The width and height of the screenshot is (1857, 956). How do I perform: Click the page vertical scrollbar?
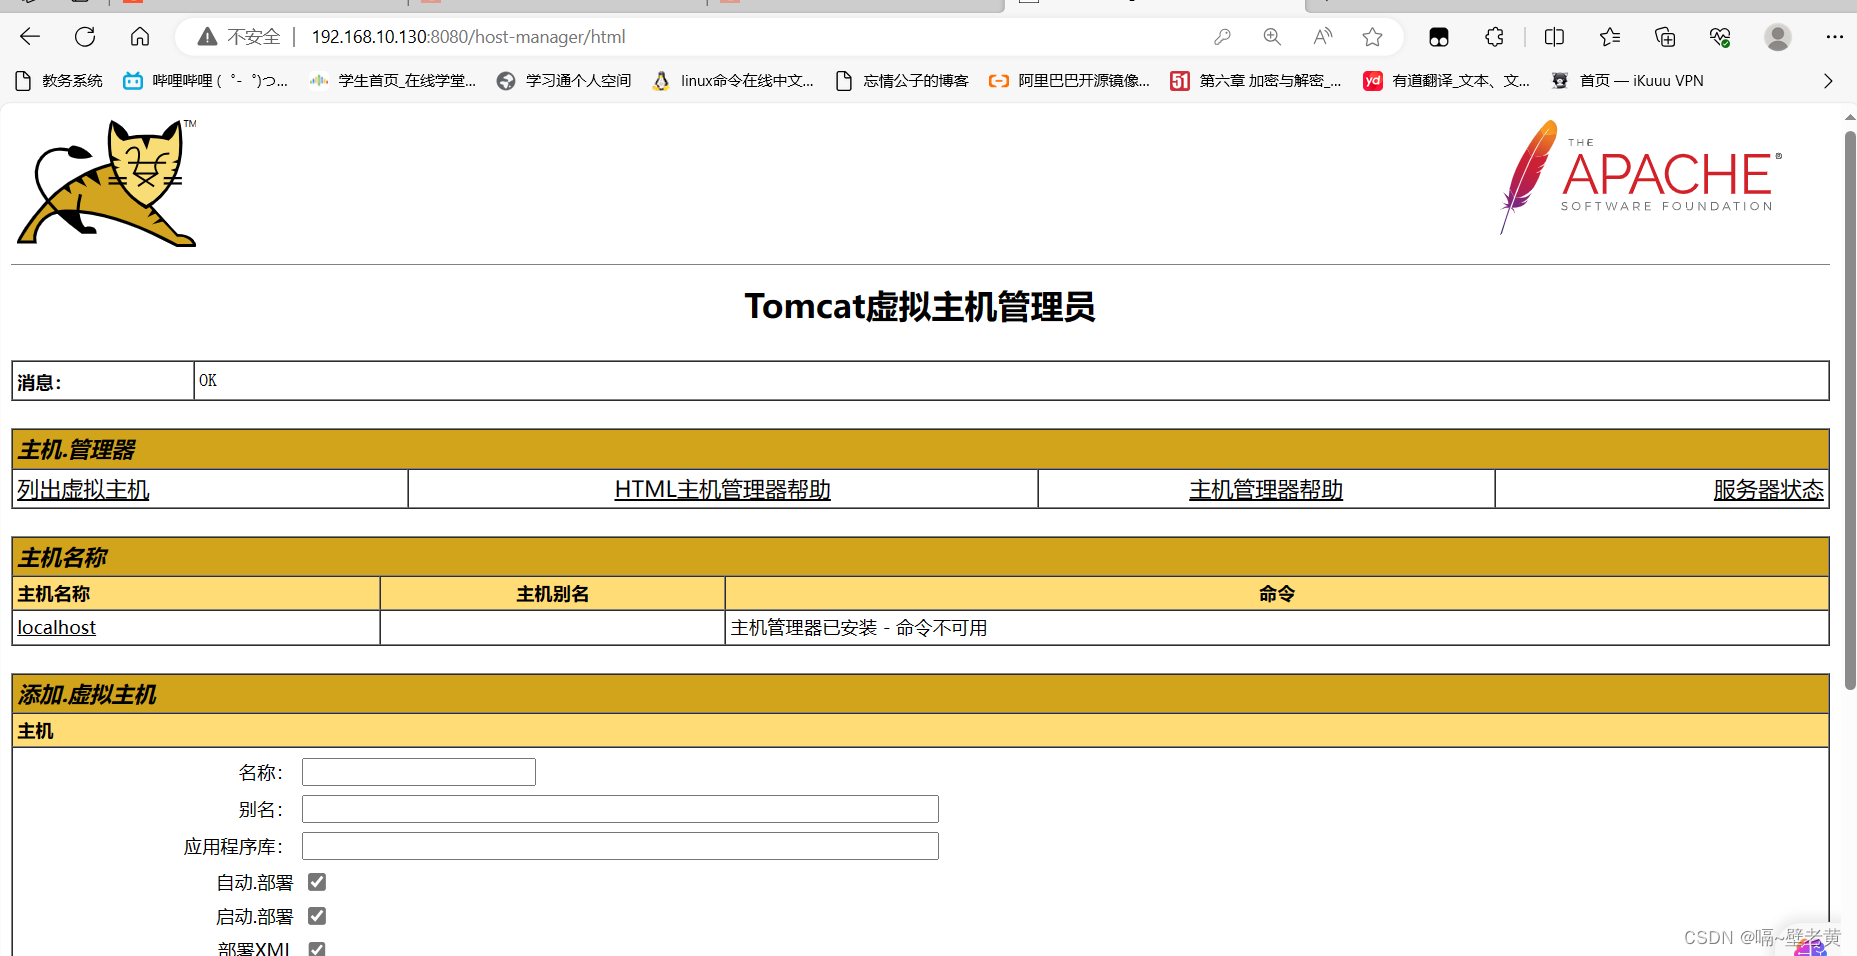click(1850, 410)
